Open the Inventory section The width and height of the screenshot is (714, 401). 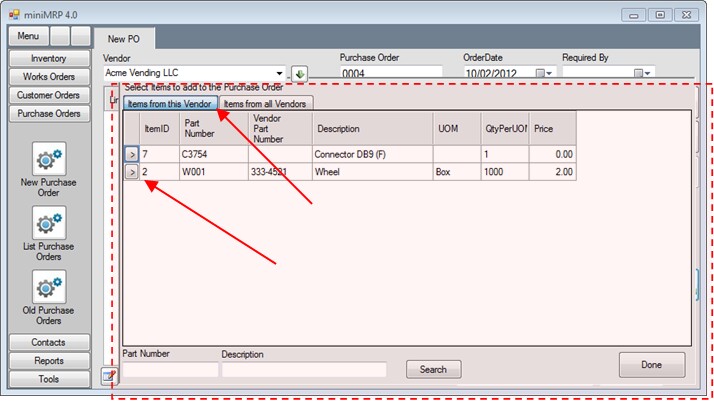click(48, 59)
